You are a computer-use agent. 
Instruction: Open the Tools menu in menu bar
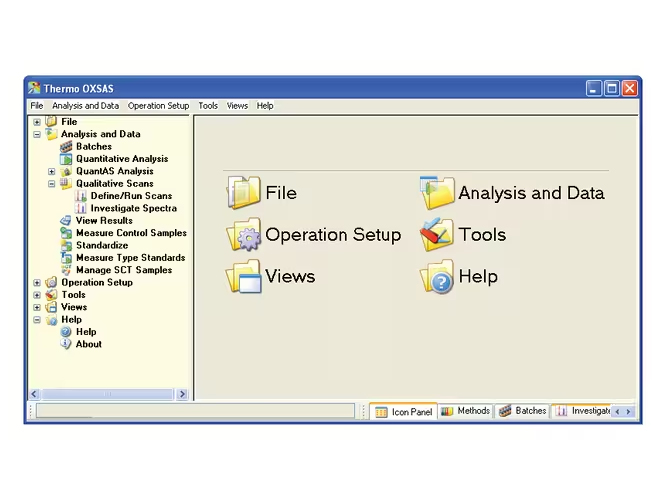point(208,106)
